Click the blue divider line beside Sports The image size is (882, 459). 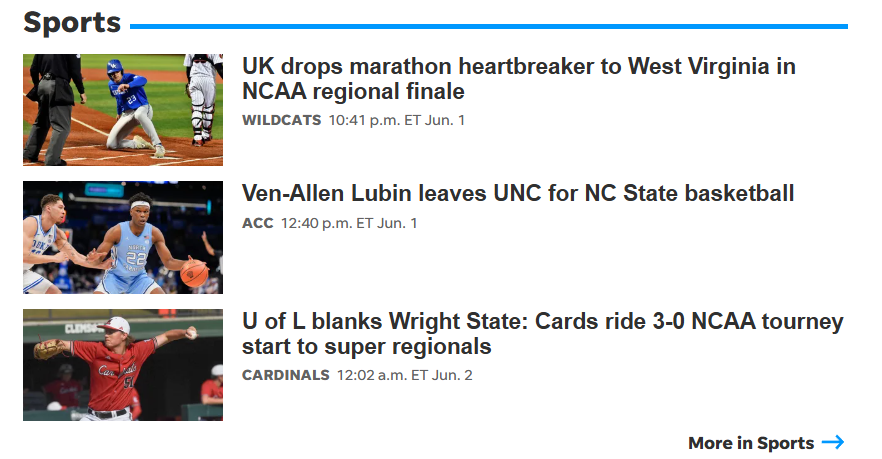[488, 26]
